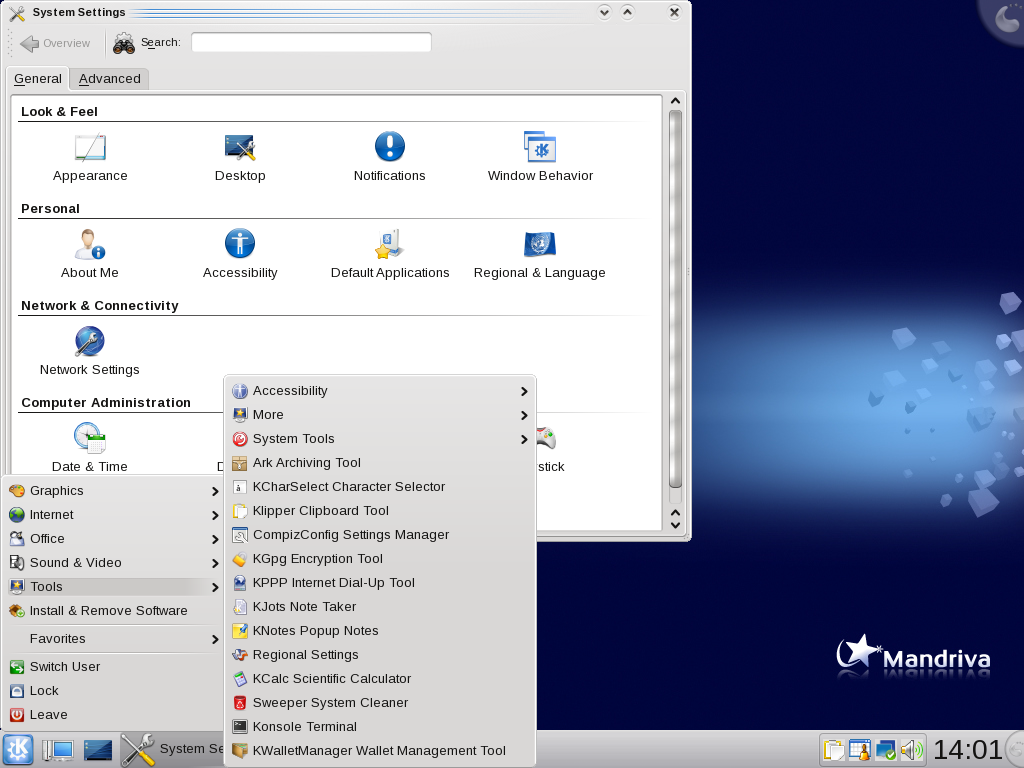The height and width of the screenshot is (768, 1024).
Task: Open Notifications settings icon
Action: click(x=390, y=146)
